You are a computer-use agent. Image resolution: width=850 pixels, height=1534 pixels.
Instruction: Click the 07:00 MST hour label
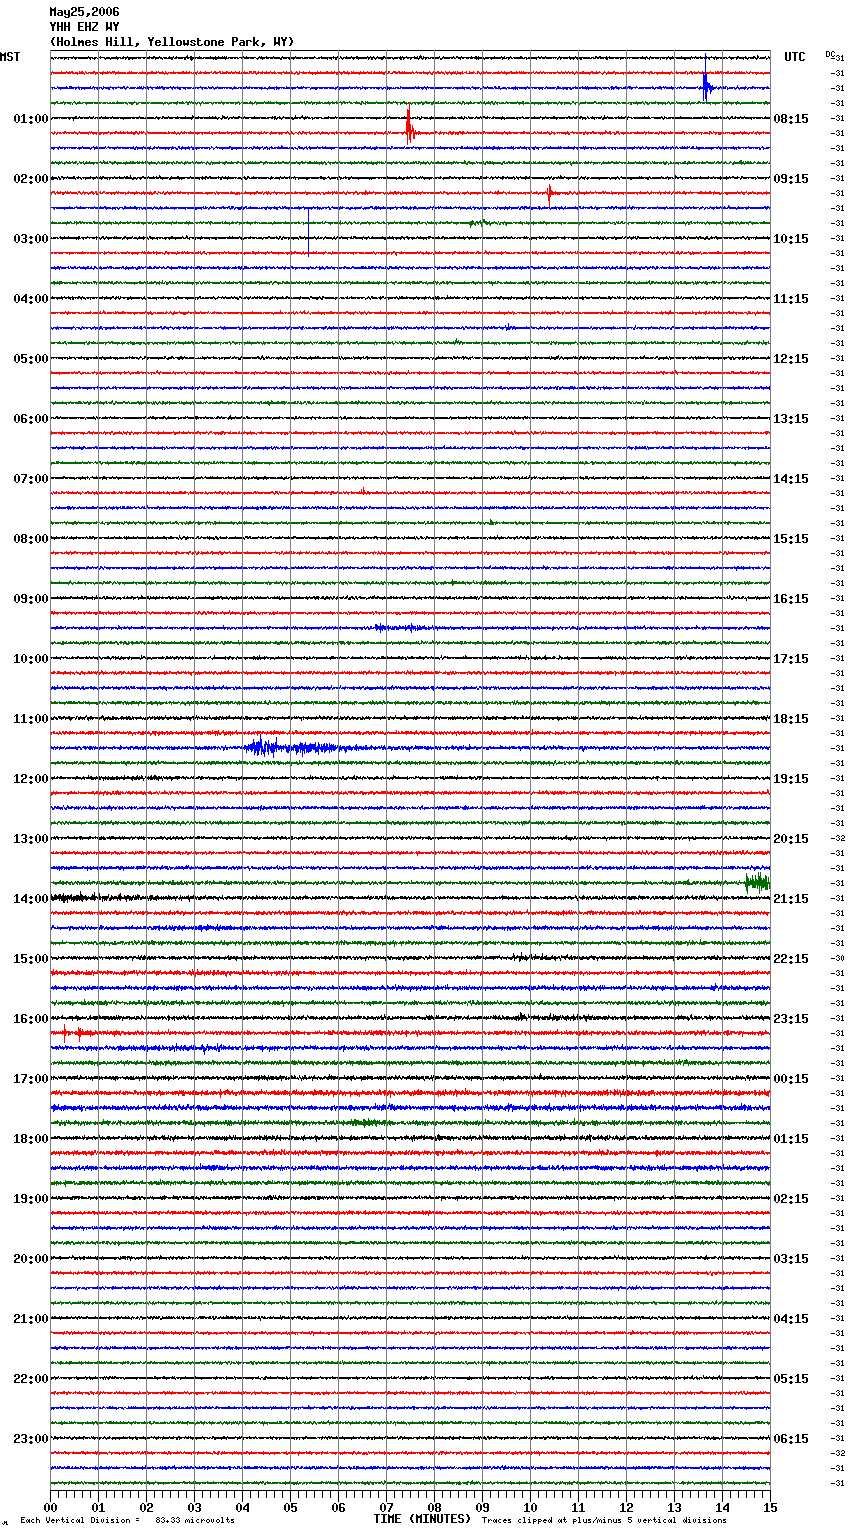[31, 479]
